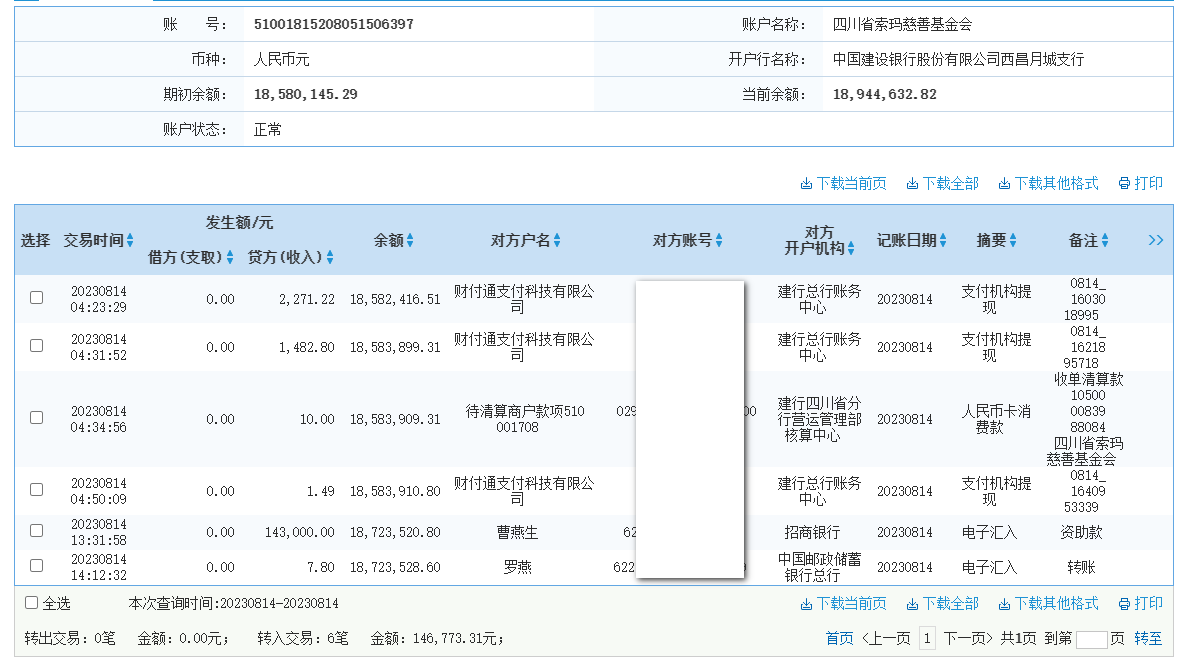Click top 下载当前页 download link
The image size is (1178, 659).
843,183
